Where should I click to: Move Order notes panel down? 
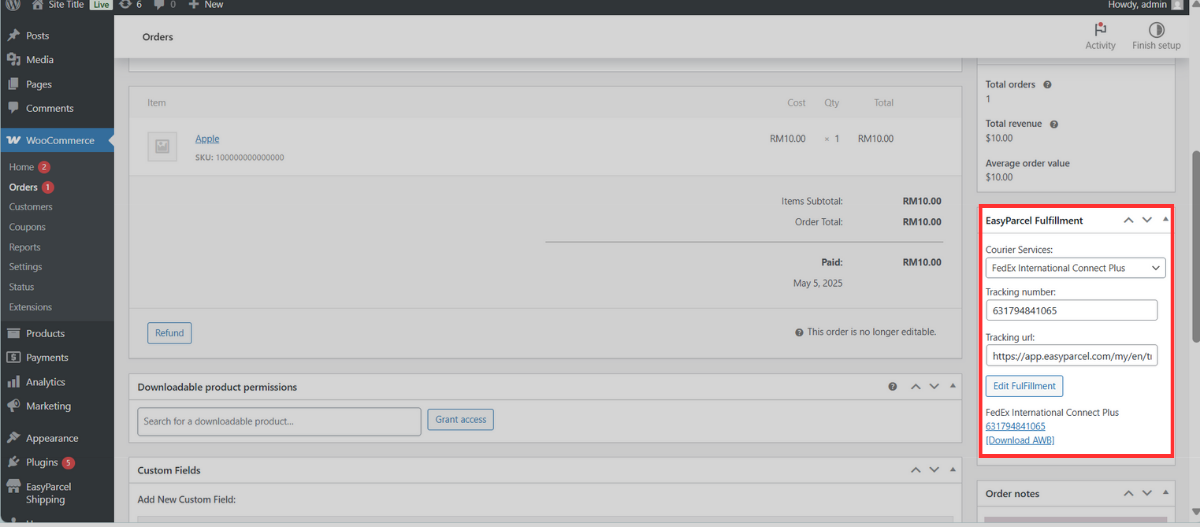pyautogui.click(x=1147, y=494)
